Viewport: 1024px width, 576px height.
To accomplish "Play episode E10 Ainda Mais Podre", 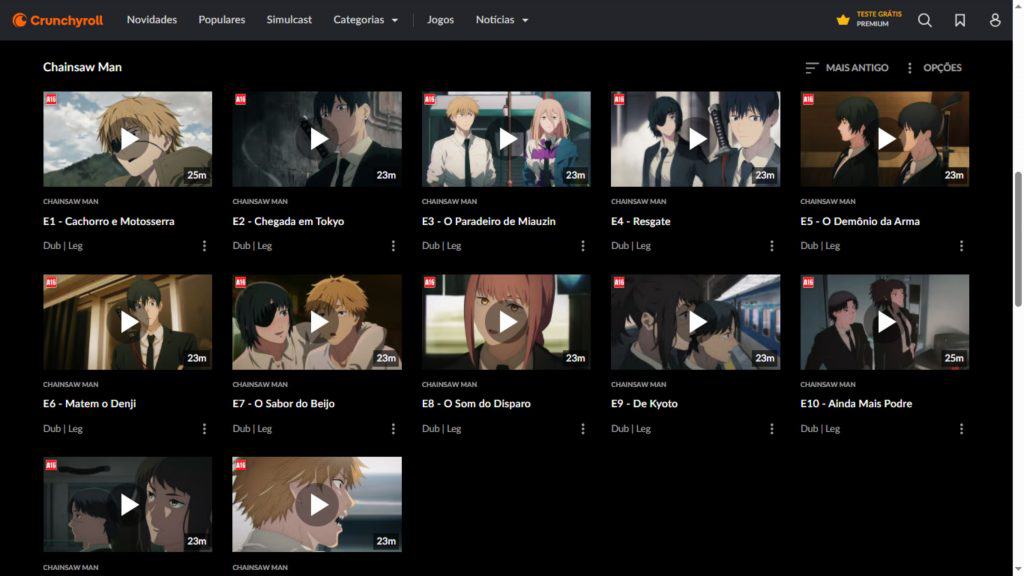I will [x=885, y=322].
